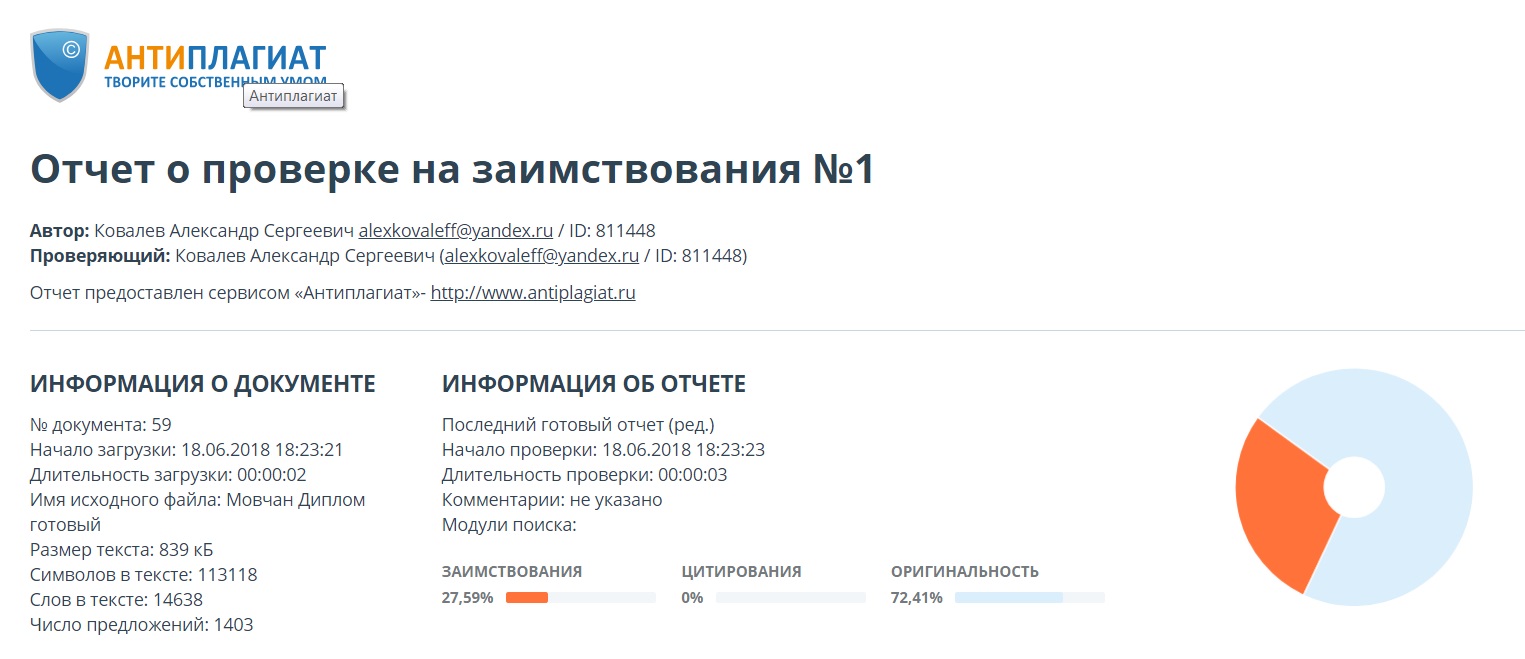Click the АНТИПЛАГИАТ logo wordmark
The image size is (1525, 659).
click(x=215, y=56)
